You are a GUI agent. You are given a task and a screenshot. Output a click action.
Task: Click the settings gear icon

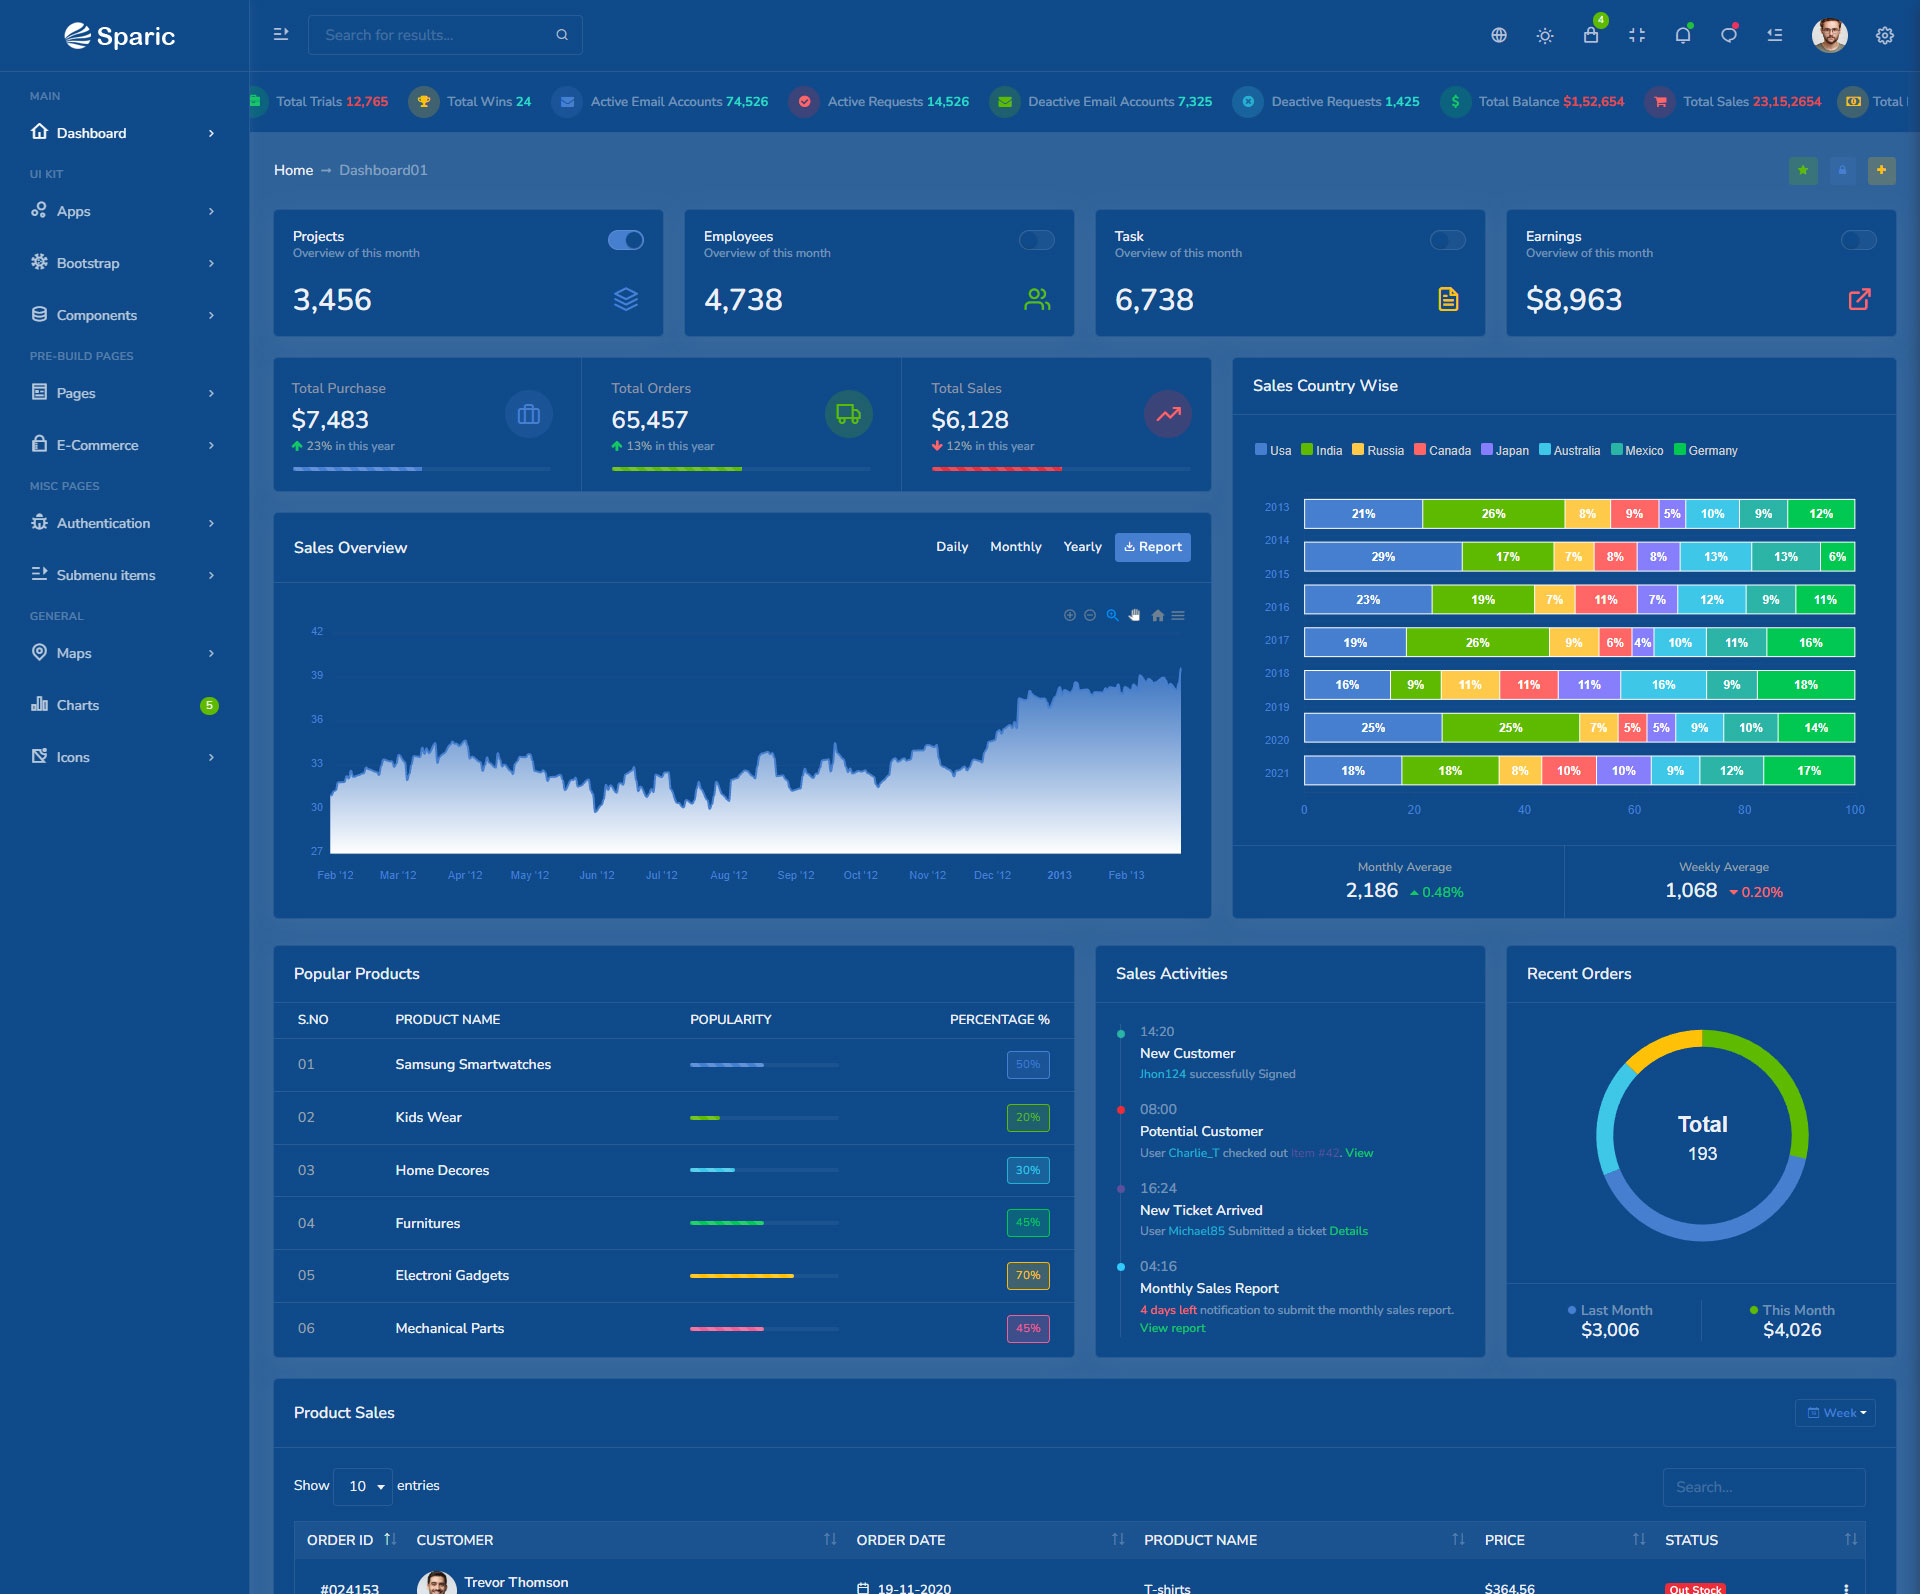tap(1884, 35)
